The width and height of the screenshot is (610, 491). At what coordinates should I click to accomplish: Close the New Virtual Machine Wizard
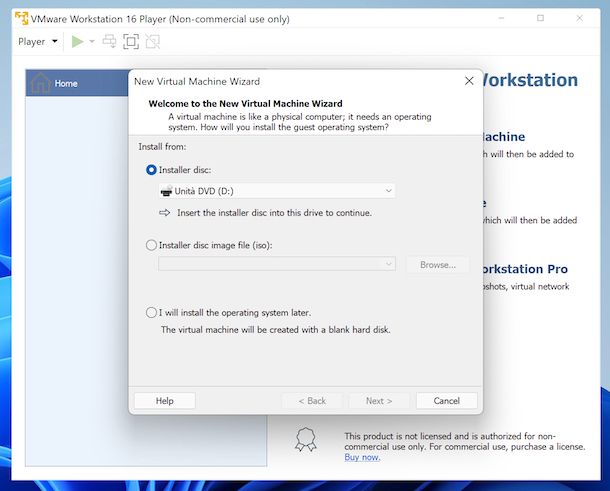469,81
